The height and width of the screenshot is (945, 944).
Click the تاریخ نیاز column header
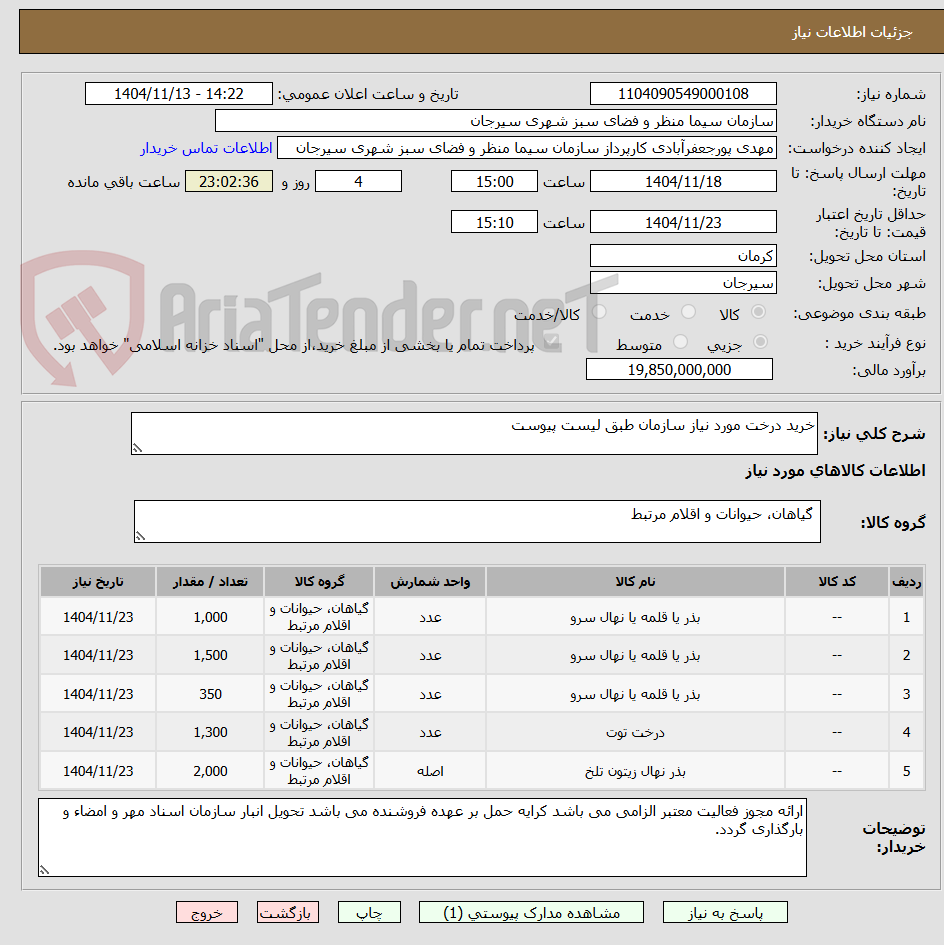tap(98, 582)
